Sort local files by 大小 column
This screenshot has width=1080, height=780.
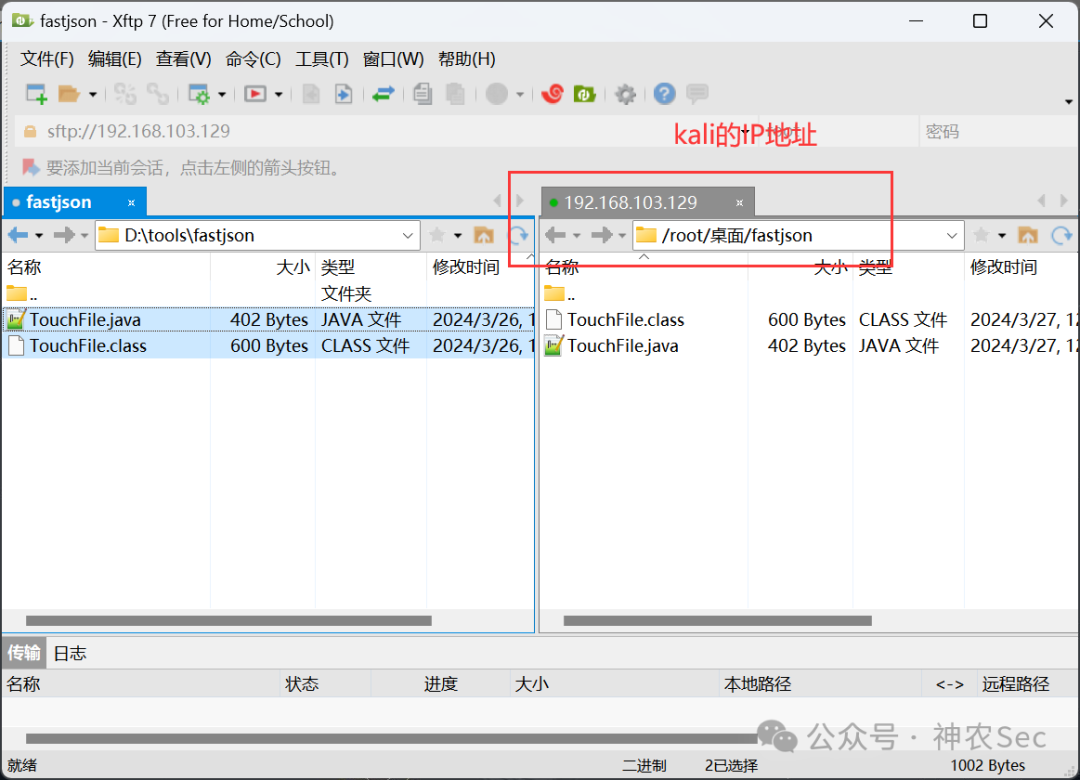(x=262, y=267)
